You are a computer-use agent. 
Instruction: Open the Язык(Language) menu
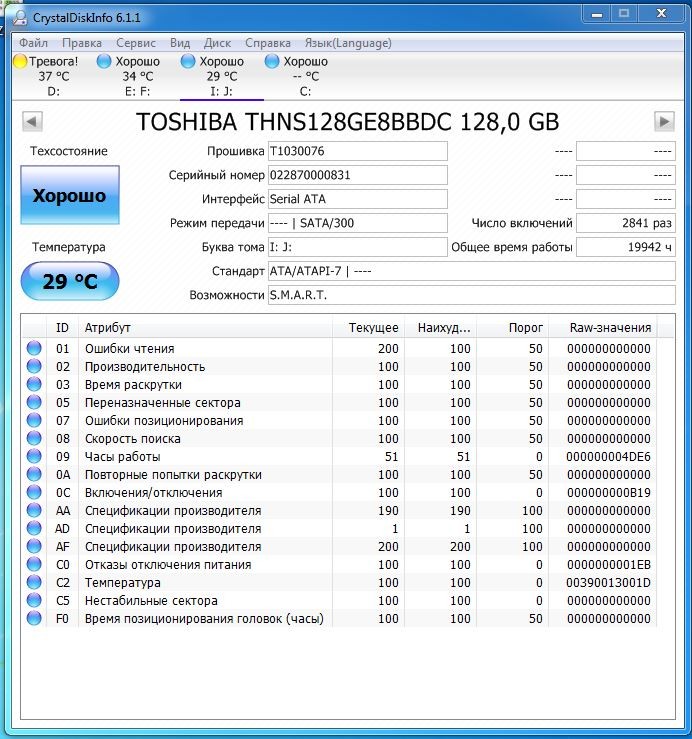[348, 43]
